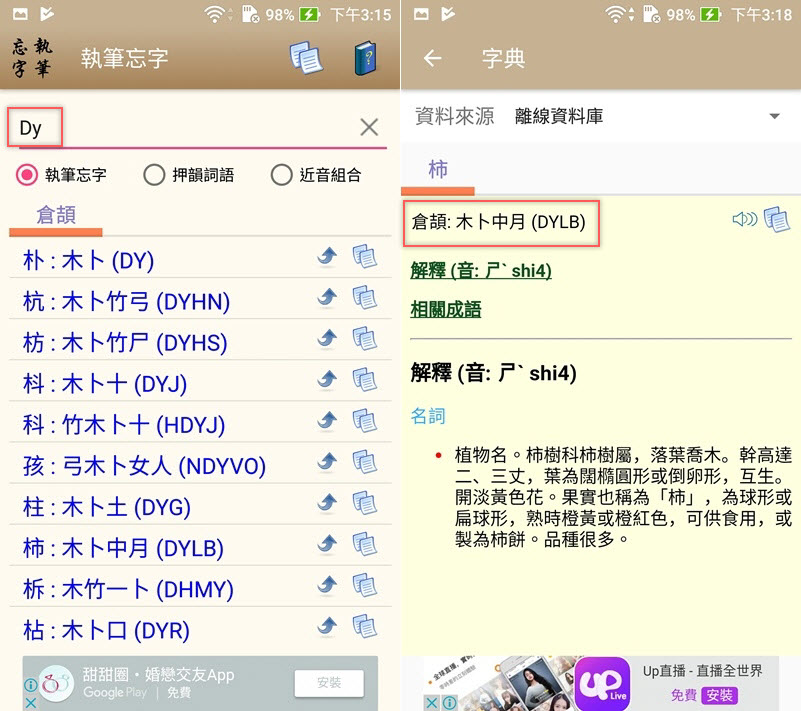This screenshot has height=711, width=801.
Task: Follow the 解釋 (音: ㄕˋ shi4) link
Action: [481, 270]
